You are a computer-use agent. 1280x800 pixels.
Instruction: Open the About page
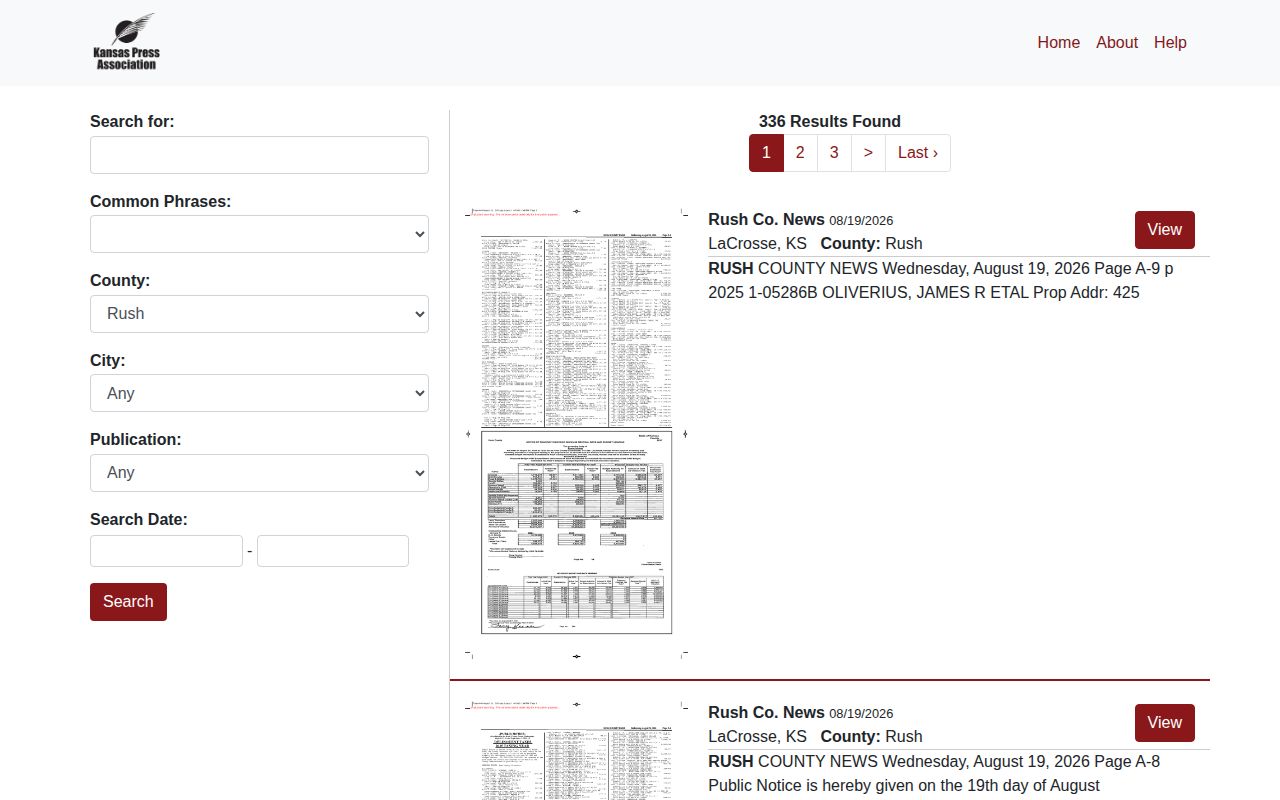[1116, 42]
